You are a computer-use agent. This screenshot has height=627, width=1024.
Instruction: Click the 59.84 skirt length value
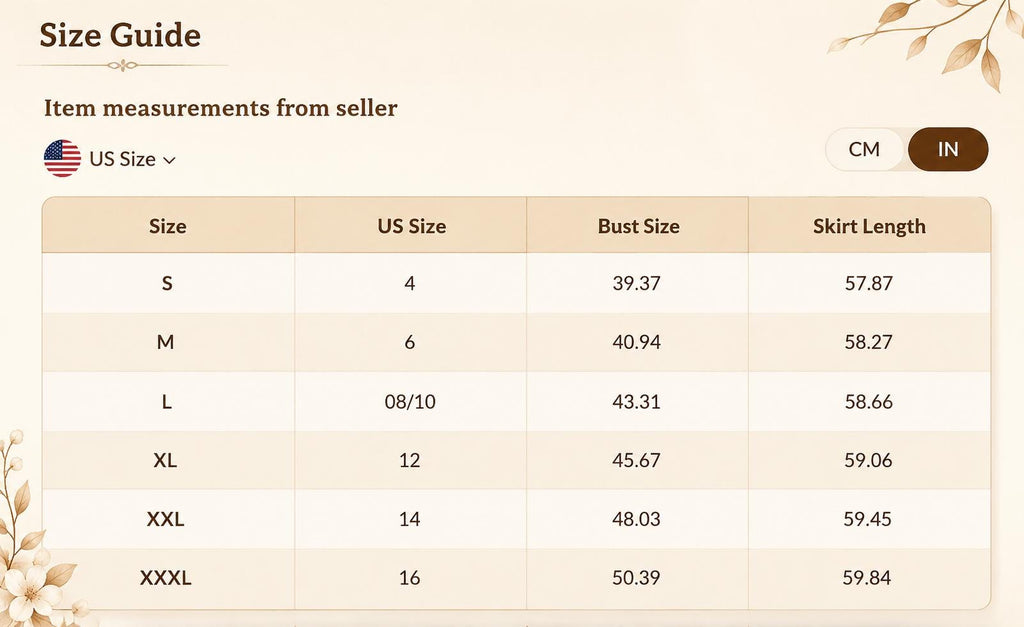867,578
